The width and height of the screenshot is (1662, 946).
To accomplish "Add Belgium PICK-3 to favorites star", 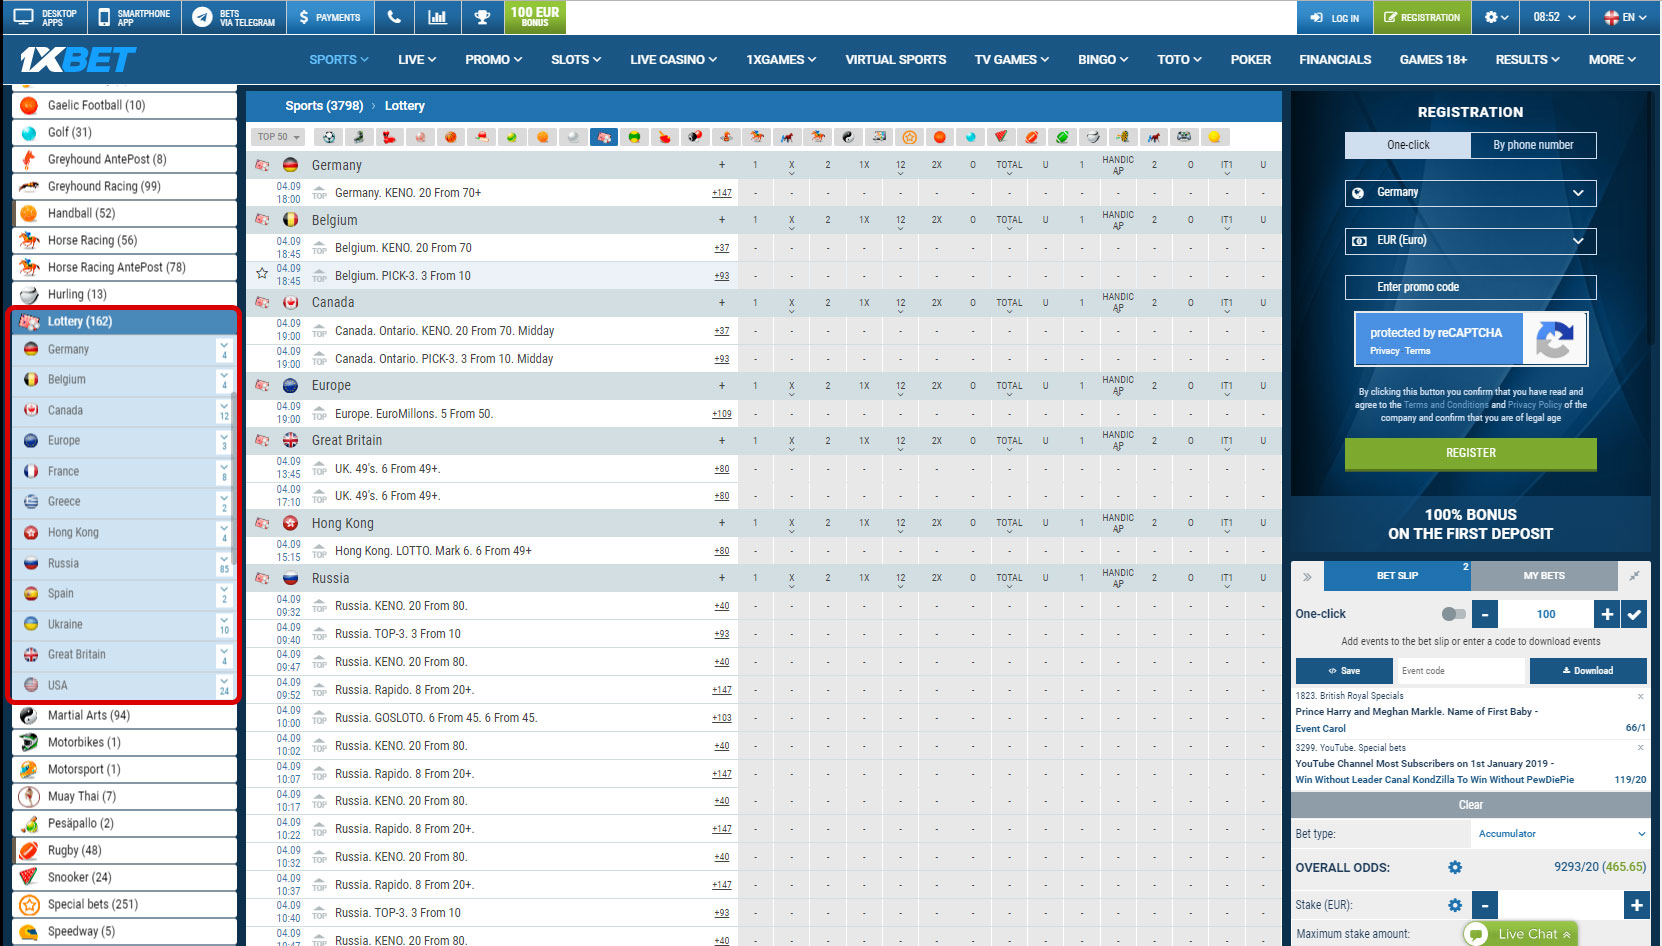I will point(262,274).
